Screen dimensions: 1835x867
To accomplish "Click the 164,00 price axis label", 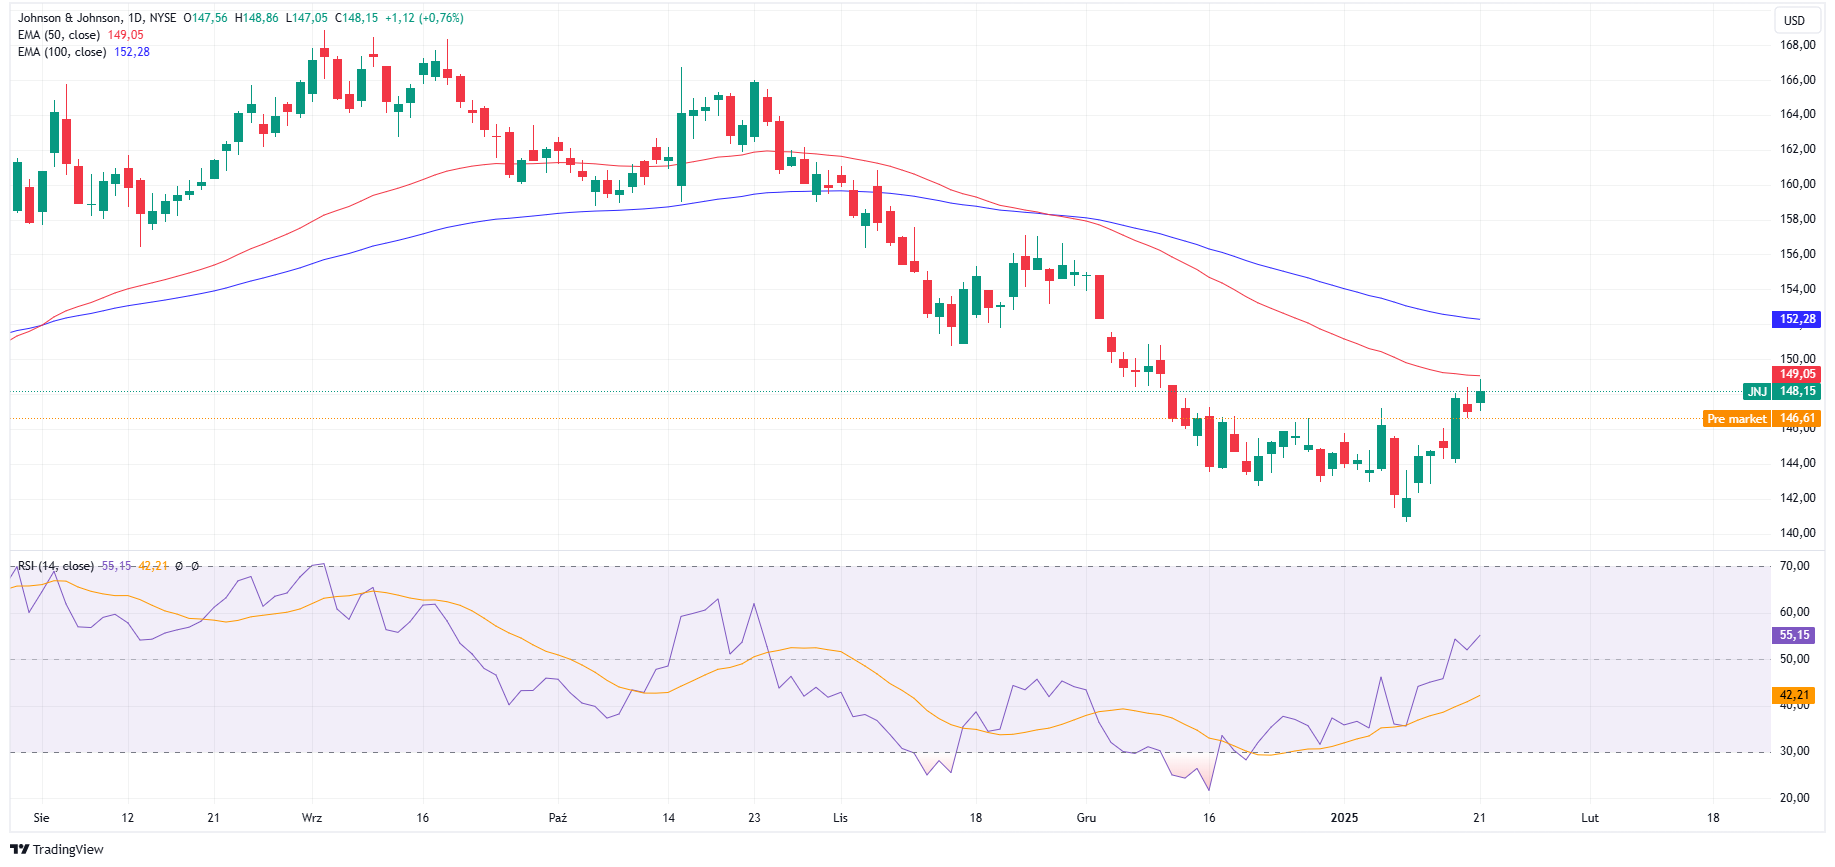I will pyautogui.click(x=1797, y=114).
